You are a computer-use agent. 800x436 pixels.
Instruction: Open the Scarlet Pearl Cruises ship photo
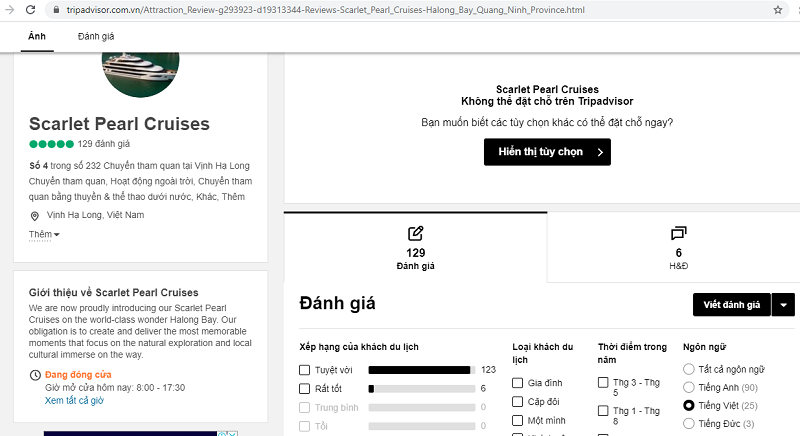(140, 74)
